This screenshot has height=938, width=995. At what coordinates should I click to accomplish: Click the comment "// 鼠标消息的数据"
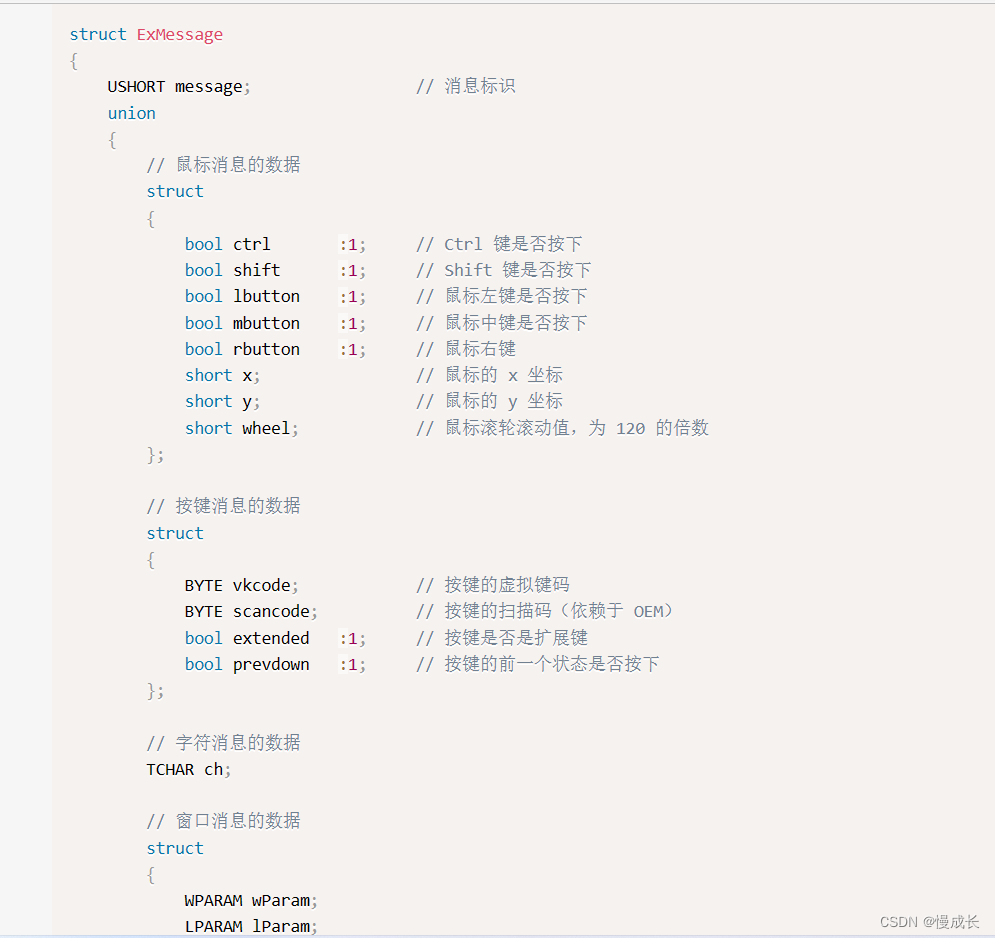click(223, 165)
